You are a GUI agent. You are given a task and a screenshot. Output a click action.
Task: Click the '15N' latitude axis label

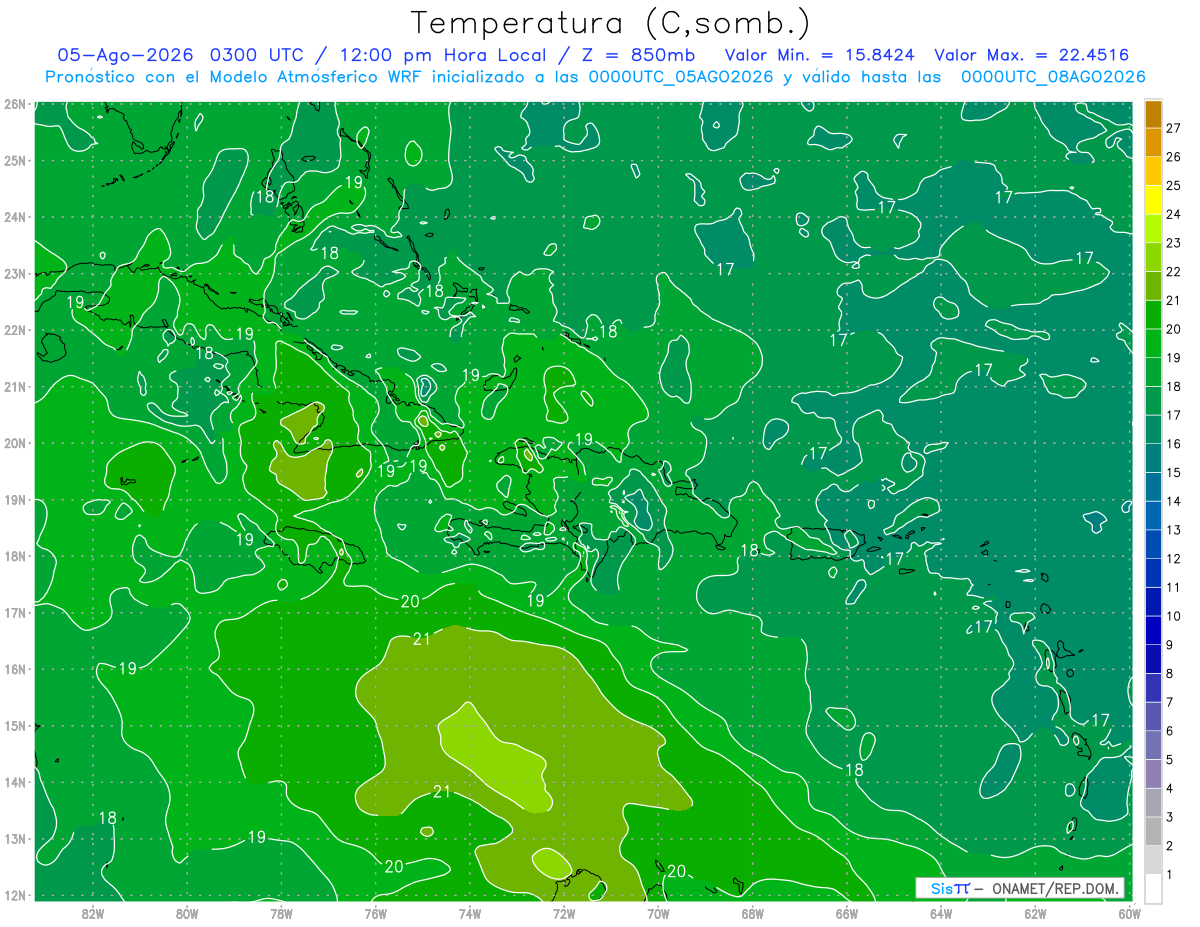click(15, 726)
